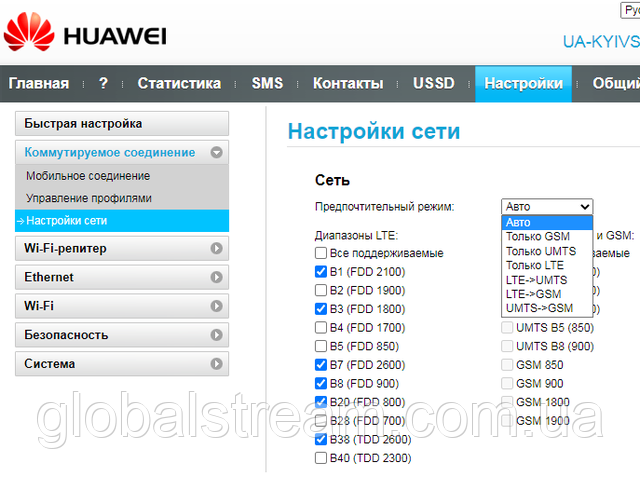Choose LTE->UMTS option in list

click(x=536, y=280)
